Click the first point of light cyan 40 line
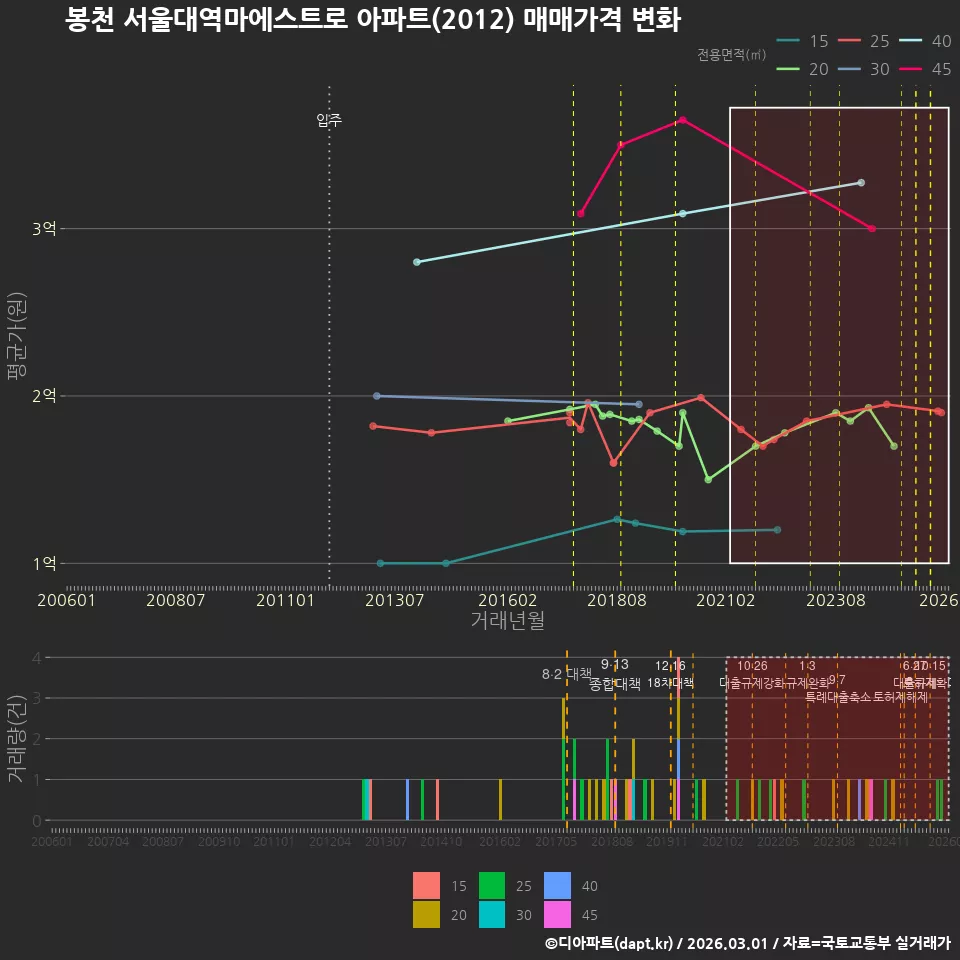 [x=417, y=262]
